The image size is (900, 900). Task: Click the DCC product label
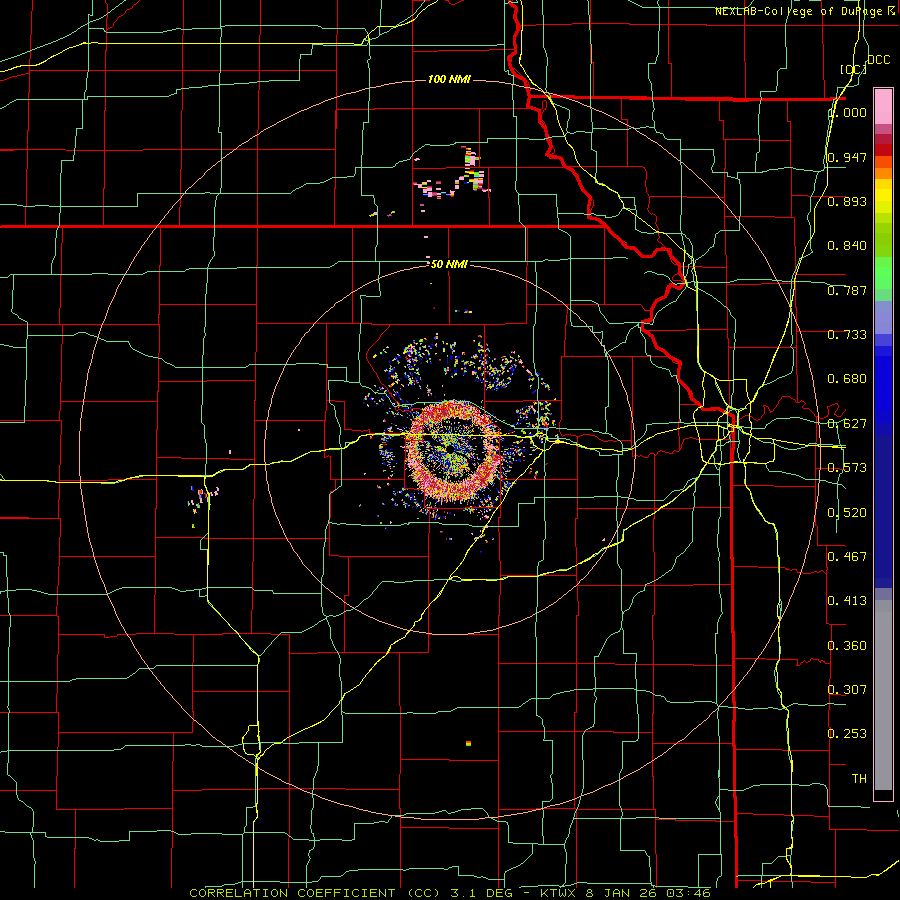878,59
